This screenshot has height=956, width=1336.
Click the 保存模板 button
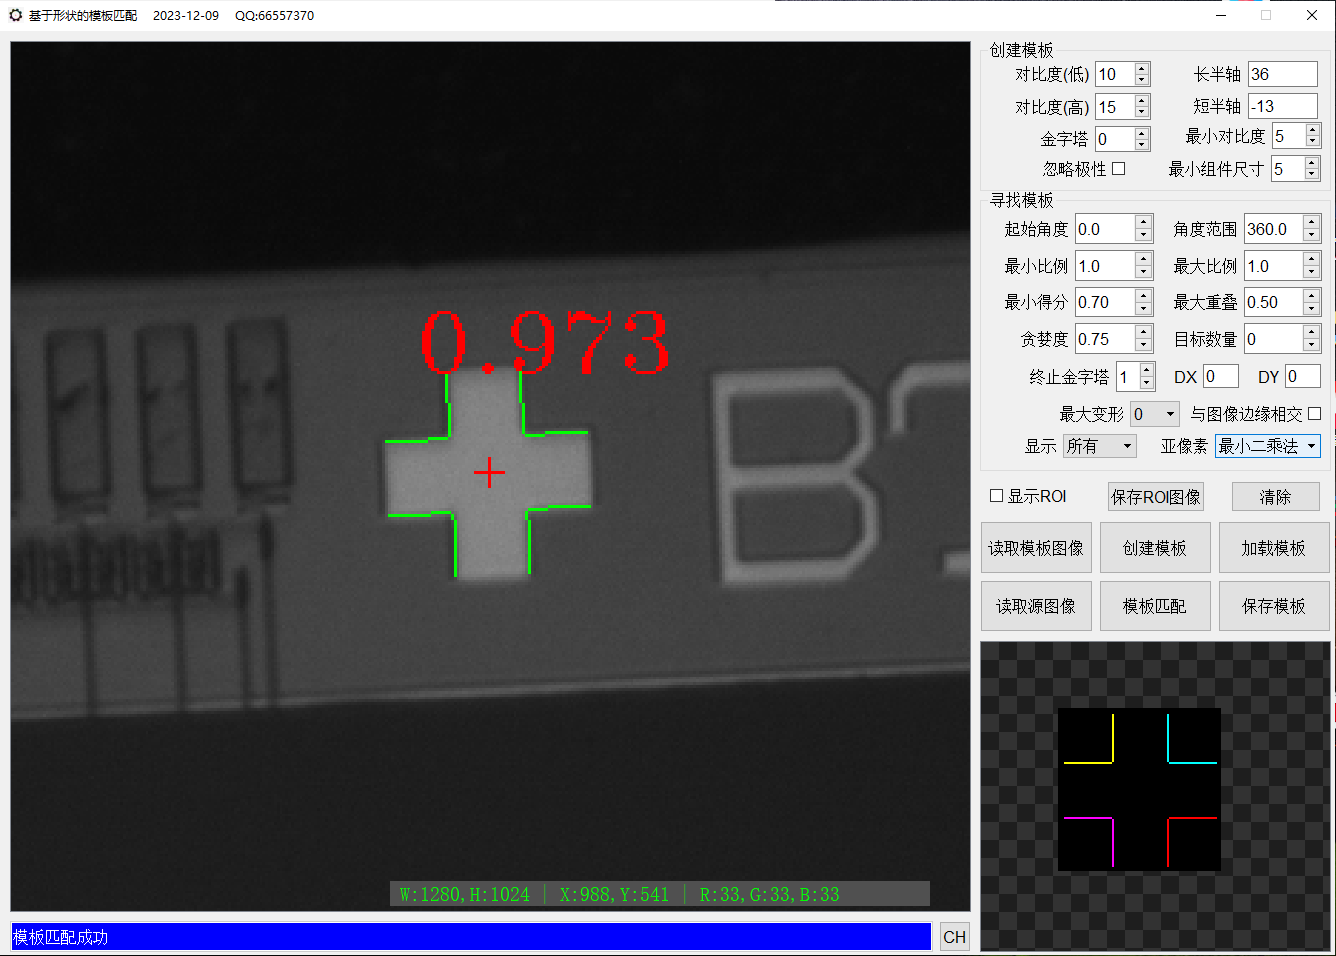click(1274, 605)
